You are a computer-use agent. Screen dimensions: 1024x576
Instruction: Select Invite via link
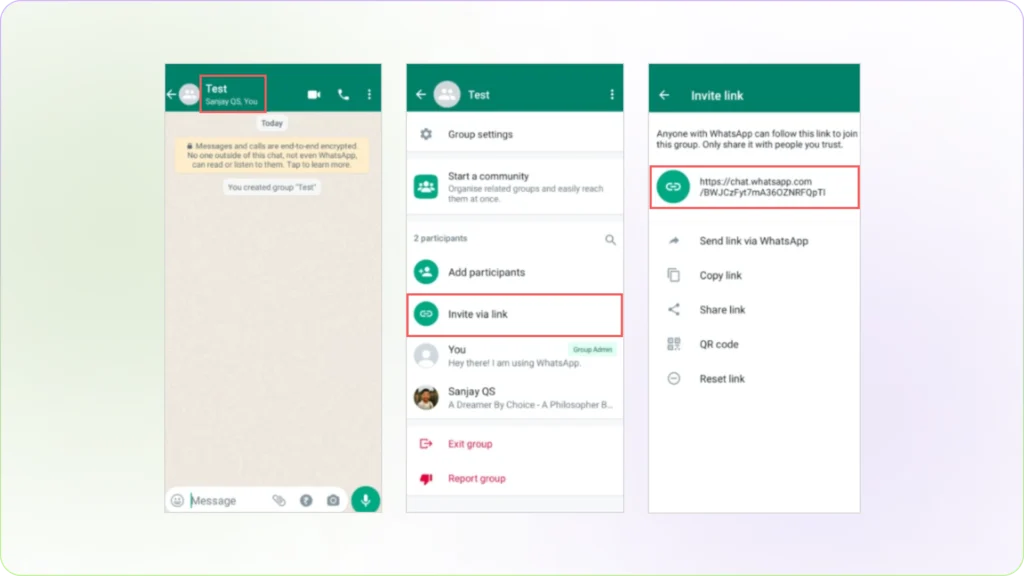(515, 315)
